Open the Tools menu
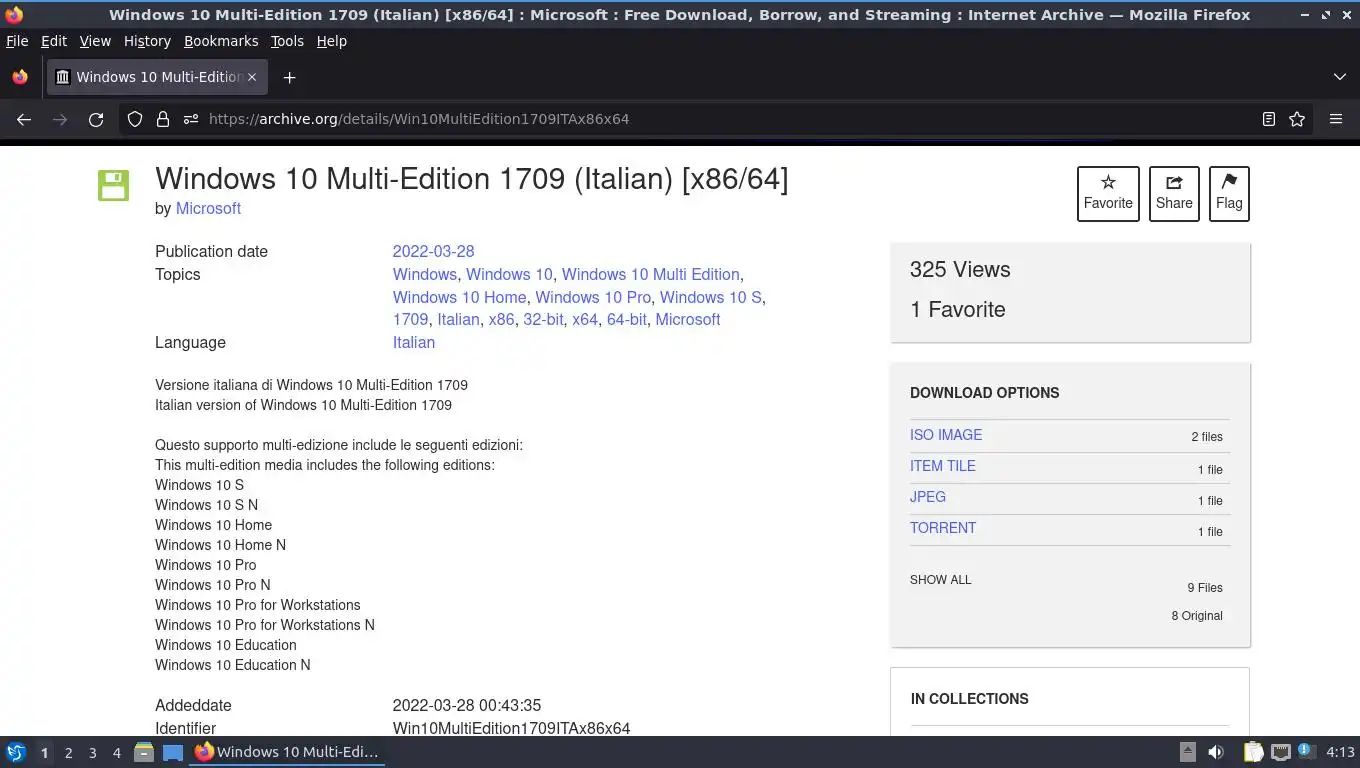The height and width of the screenshot is (768, 1360). click(x=287, y=41)
